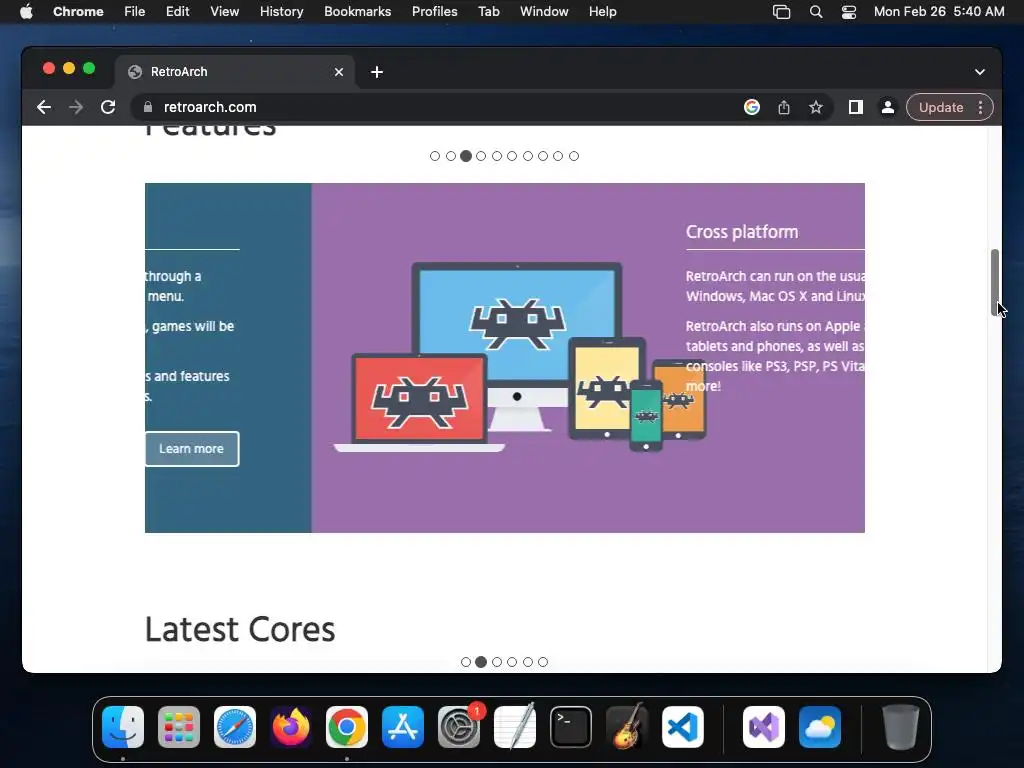Open the Apple menu

pyautogui.click(x=26, y=11)
